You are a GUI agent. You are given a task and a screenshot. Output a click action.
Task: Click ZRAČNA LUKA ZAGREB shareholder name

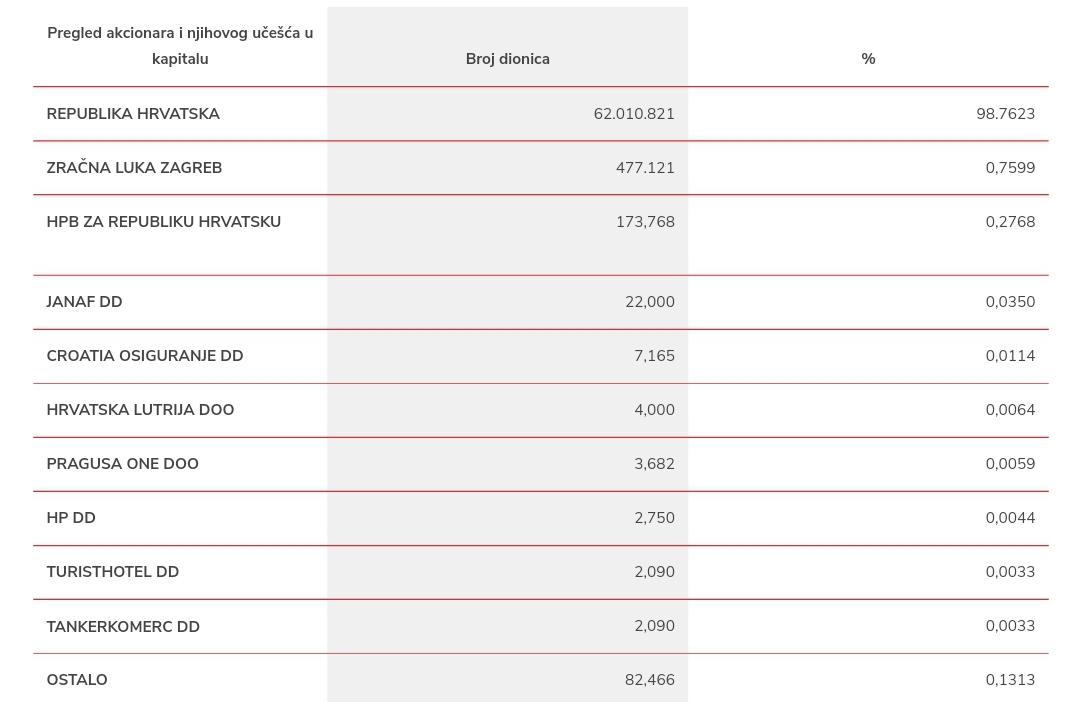134,168
